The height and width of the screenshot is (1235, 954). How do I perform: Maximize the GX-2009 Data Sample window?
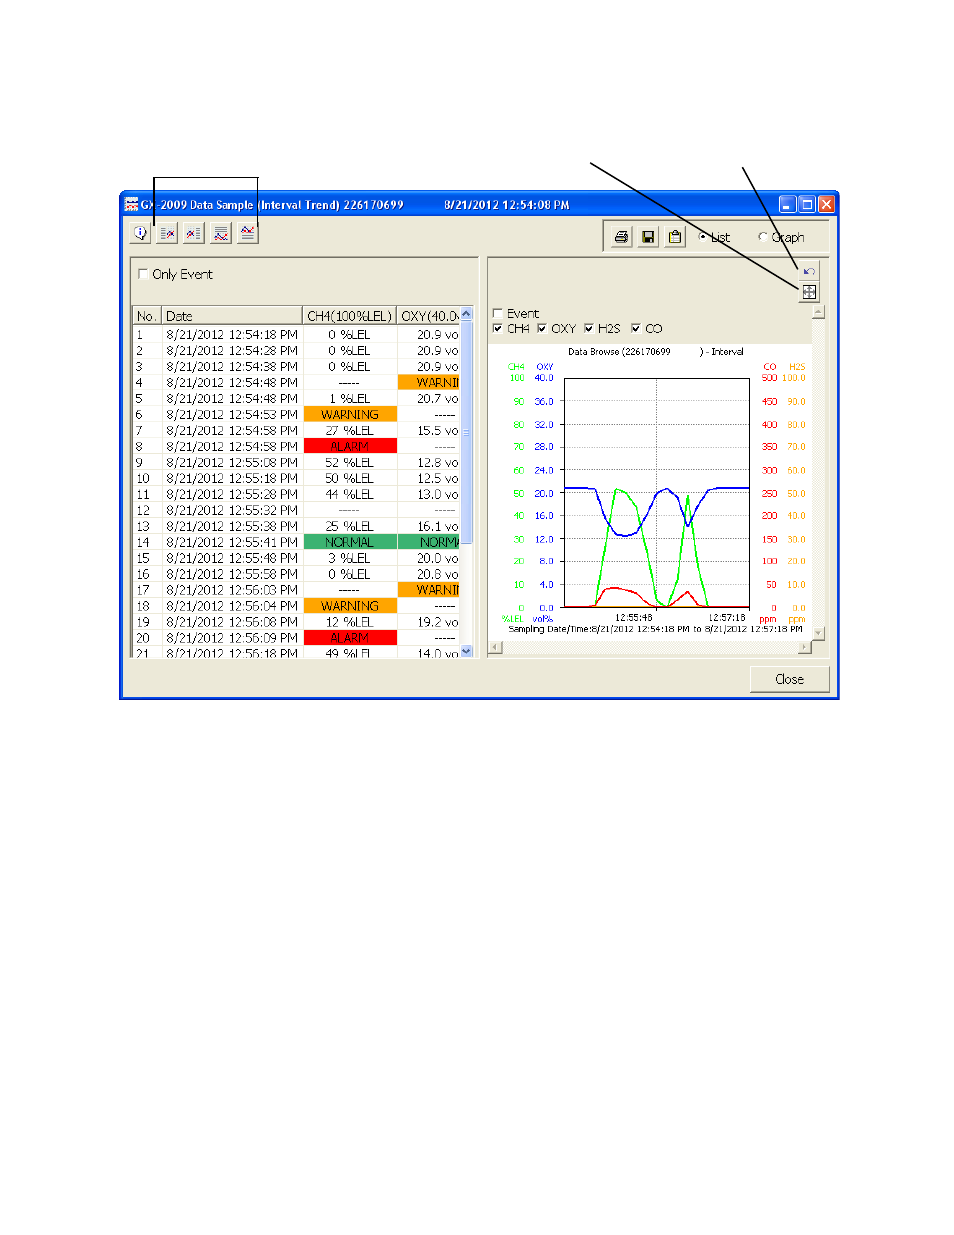(x=807, y=204)
